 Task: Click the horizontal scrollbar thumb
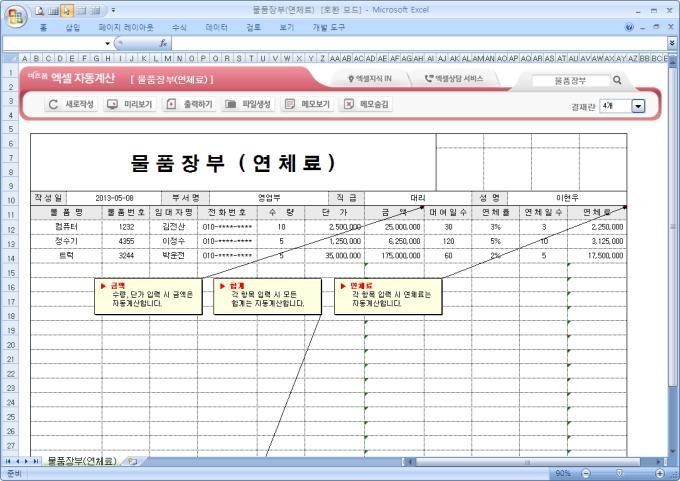click(528, 461)
